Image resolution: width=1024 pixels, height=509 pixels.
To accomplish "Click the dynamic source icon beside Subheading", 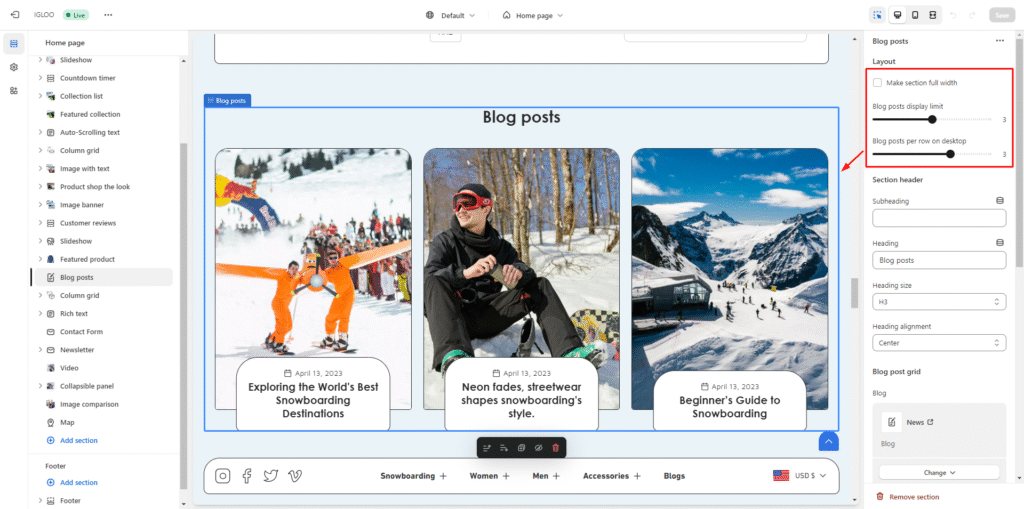I will 999,201.
